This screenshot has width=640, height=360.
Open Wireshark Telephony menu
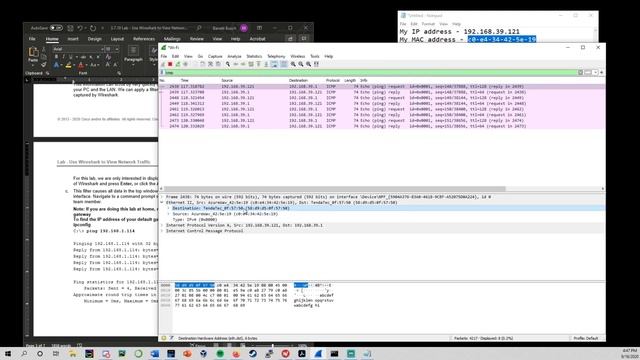point(276,56)
